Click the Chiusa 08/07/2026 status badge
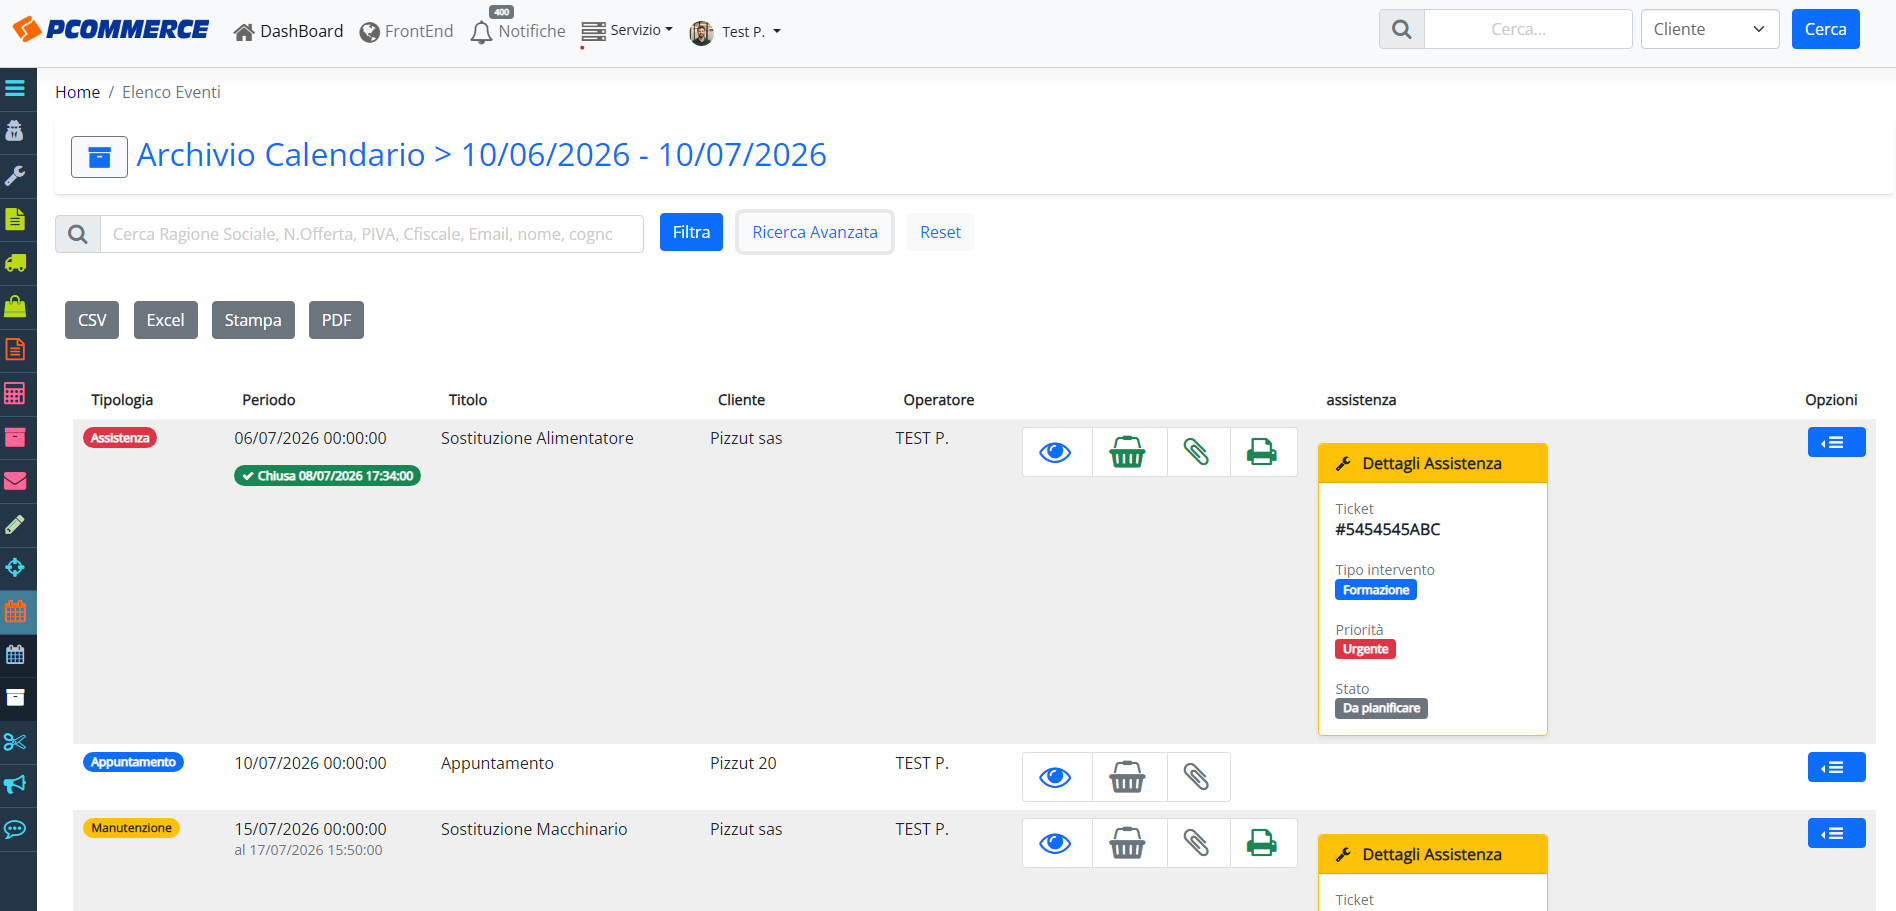Image resolution: width=1896 pixels, height=911 pixels. click(327, 476)
